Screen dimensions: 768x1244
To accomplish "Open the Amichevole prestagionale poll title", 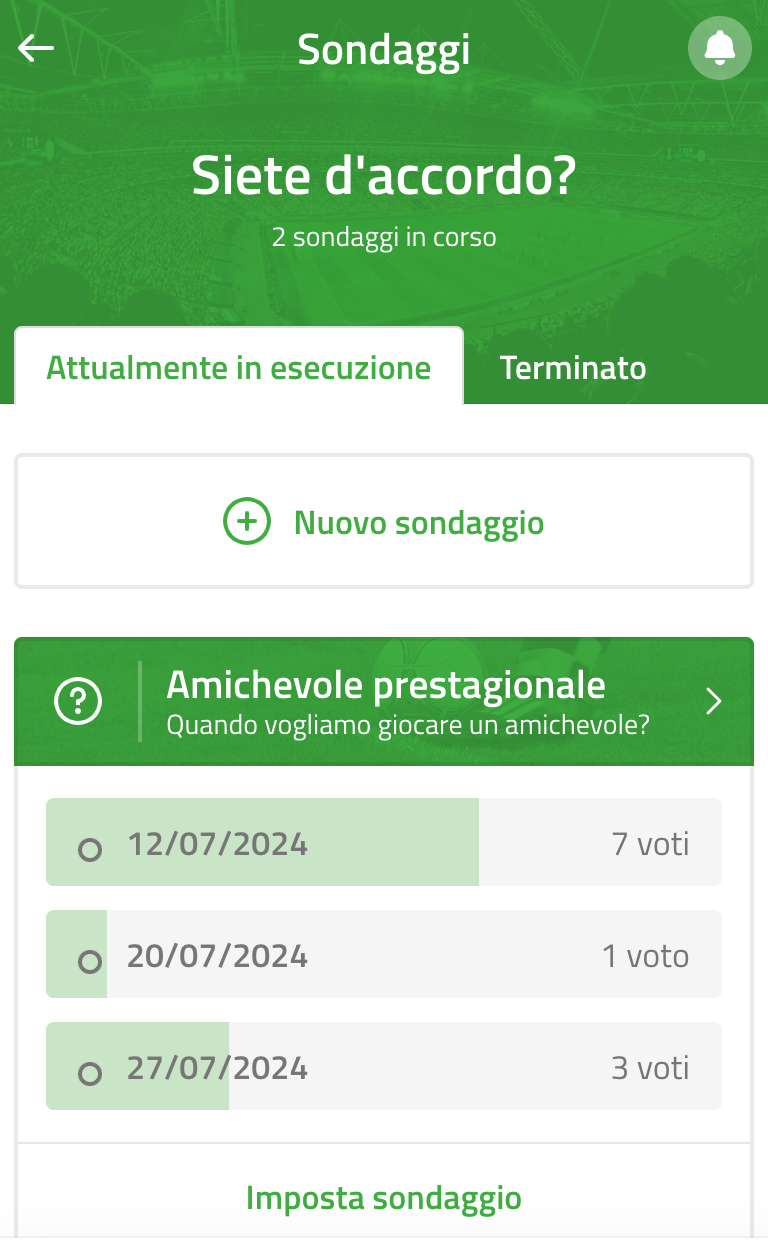I will tap(386, 686).
